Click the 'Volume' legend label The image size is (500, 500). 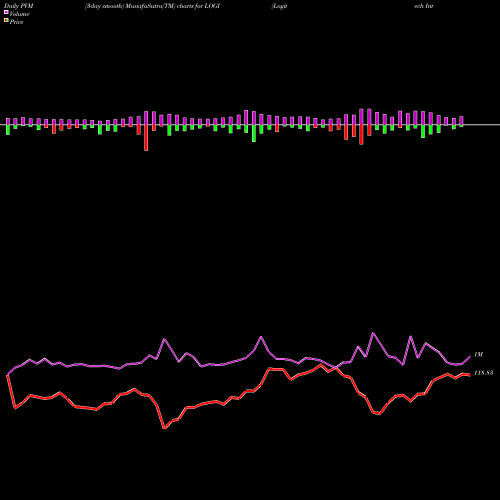pyautogui.click(x=19, y=14)
